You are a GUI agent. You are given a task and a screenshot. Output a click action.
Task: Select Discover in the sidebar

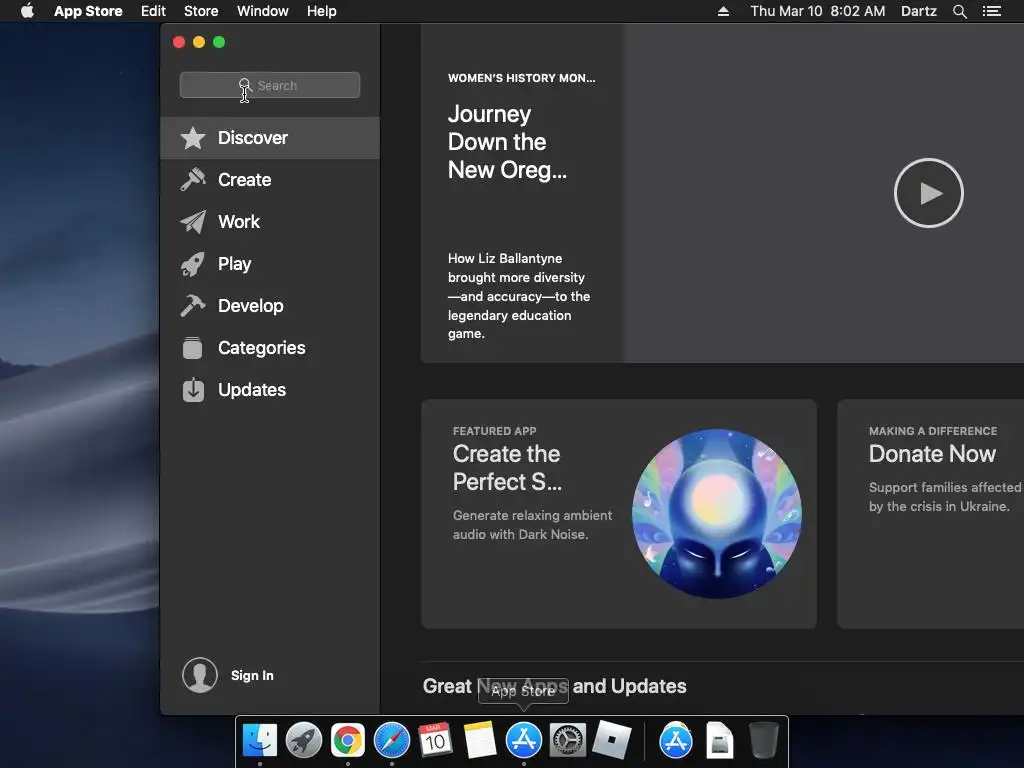(270, 138)
